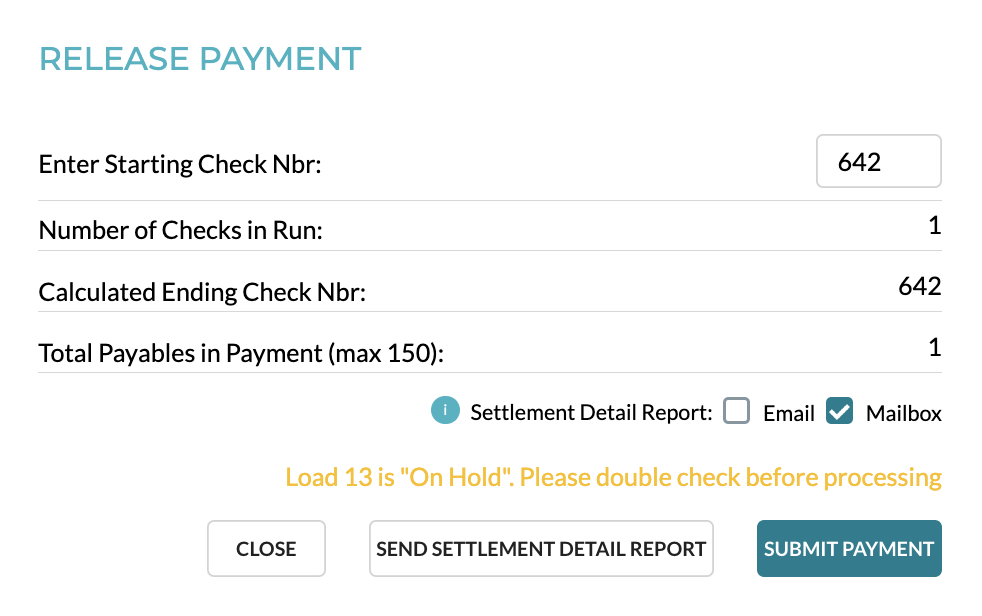Image resolution: width=982 pixels, height=616 pixels.
Task: Click SEND SETTLEMENT DETAIL REPORT
Action: pos(541,548)
